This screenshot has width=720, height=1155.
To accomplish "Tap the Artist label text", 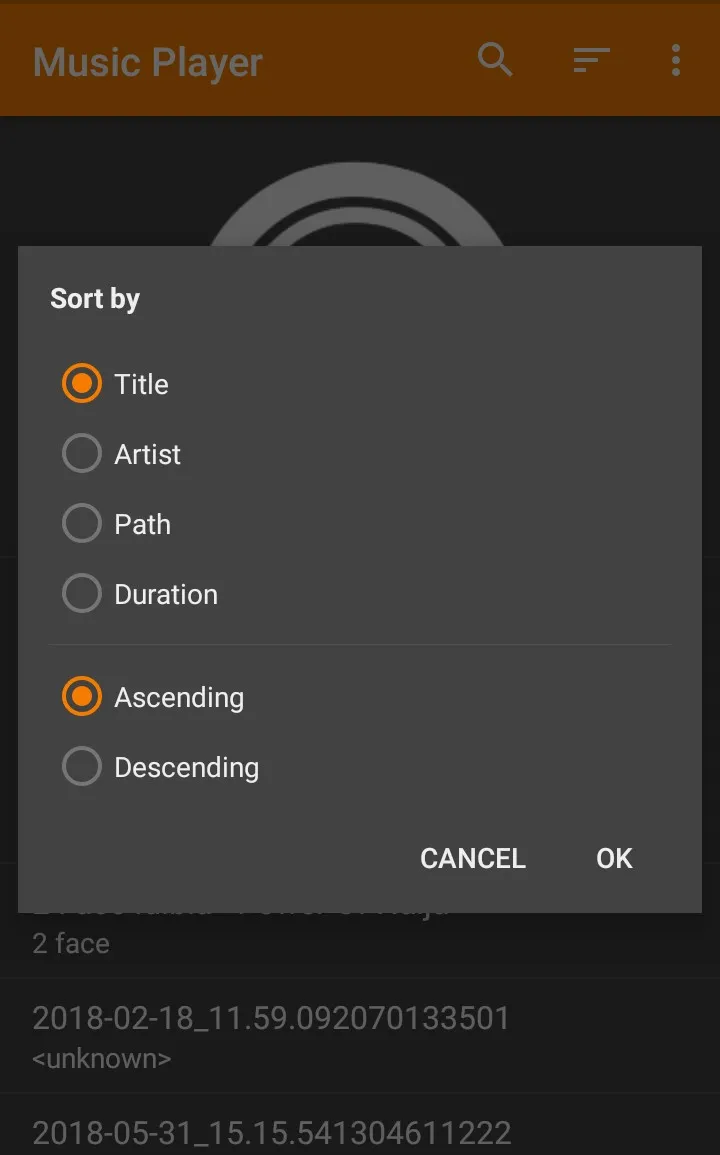I will 147,454.
